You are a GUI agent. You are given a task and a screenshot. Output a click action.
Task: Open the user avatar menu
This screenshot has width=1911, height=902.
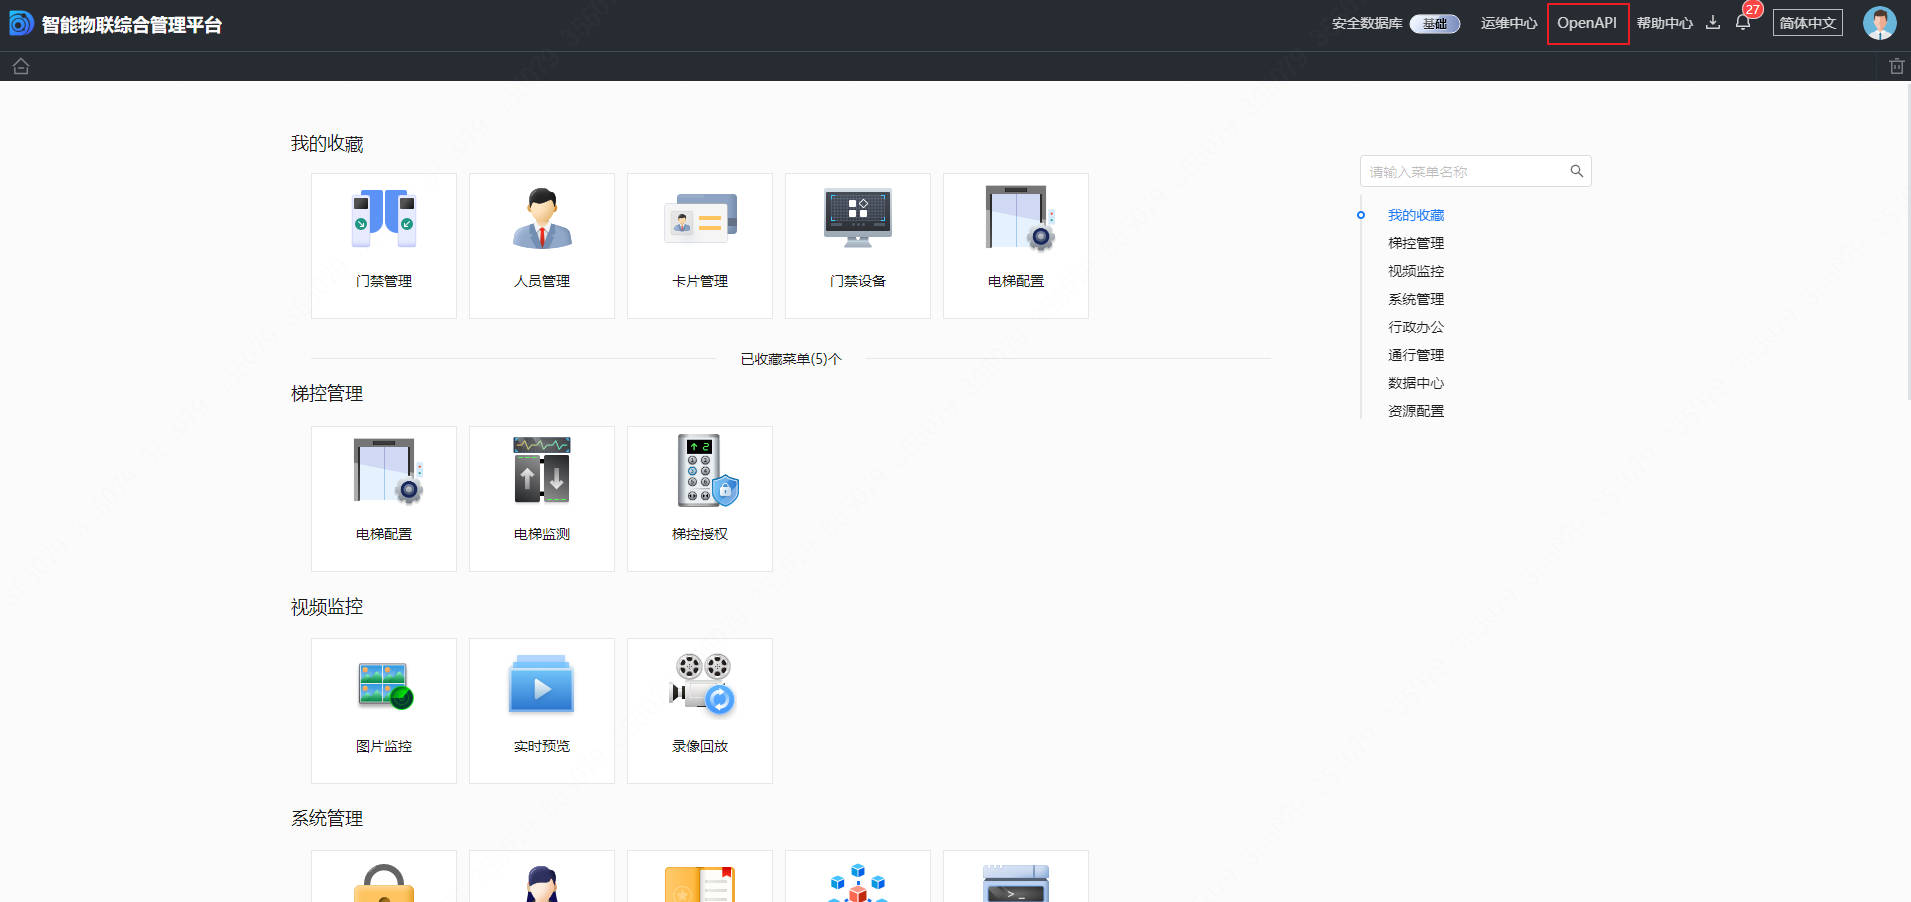(1879, 23)
